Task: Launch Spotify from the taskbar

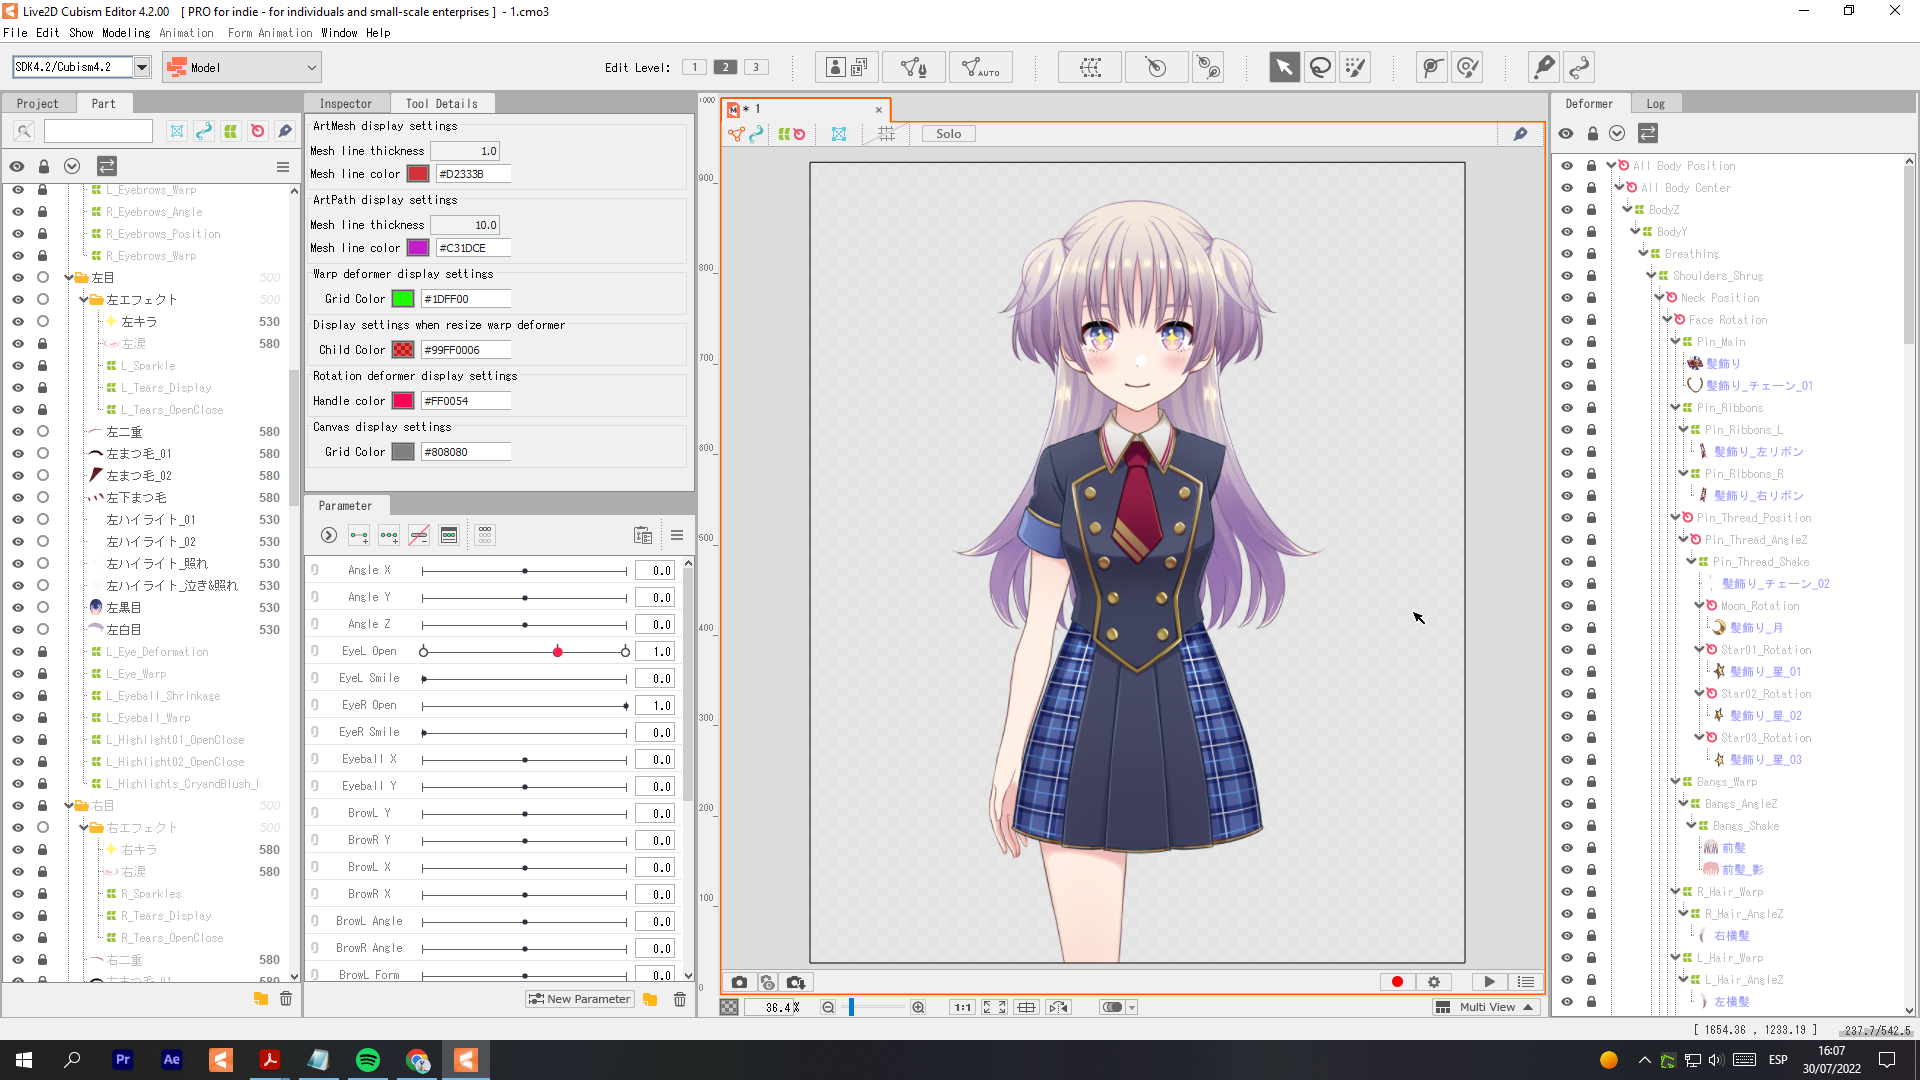Action: tap(368, 1060)
